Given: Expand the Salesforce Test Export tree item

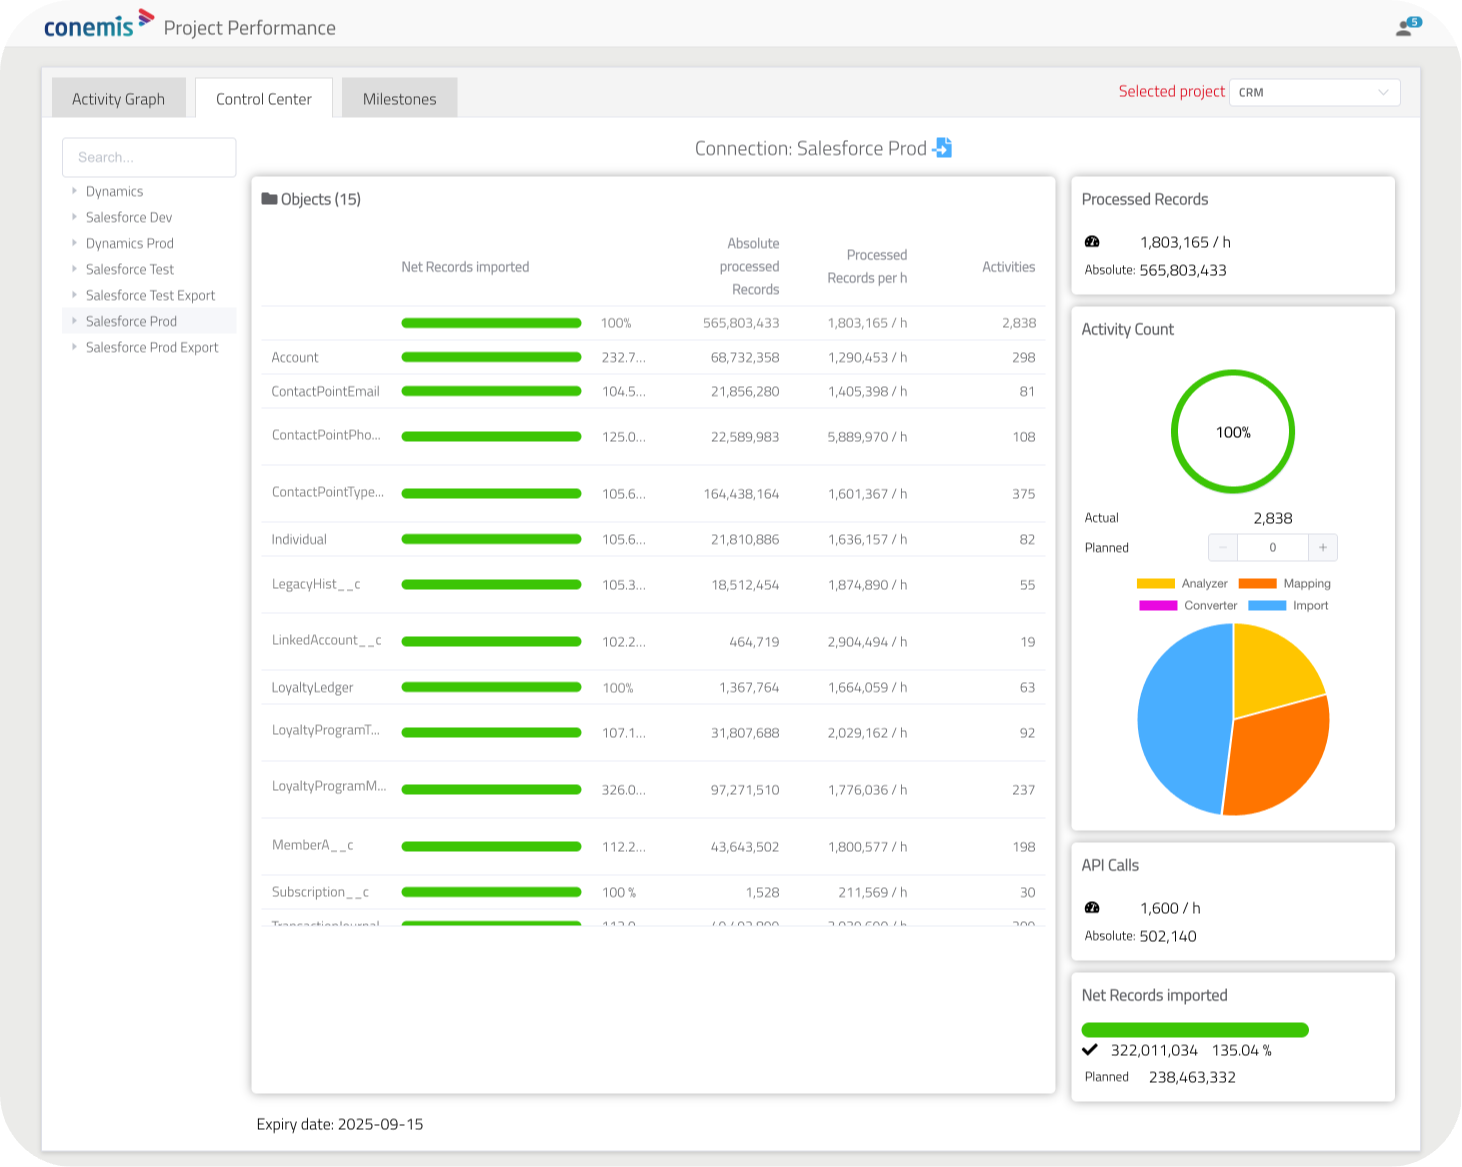Looking at the screenshot, I should click(73, 295).
